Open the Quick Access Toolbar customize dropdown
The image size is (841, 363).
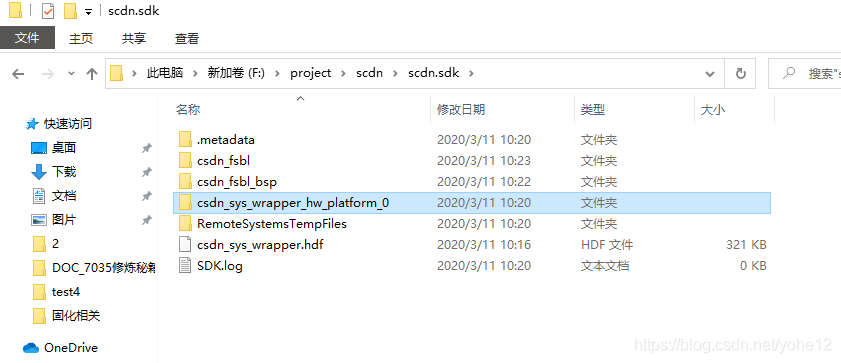click(x=88, y=11)
